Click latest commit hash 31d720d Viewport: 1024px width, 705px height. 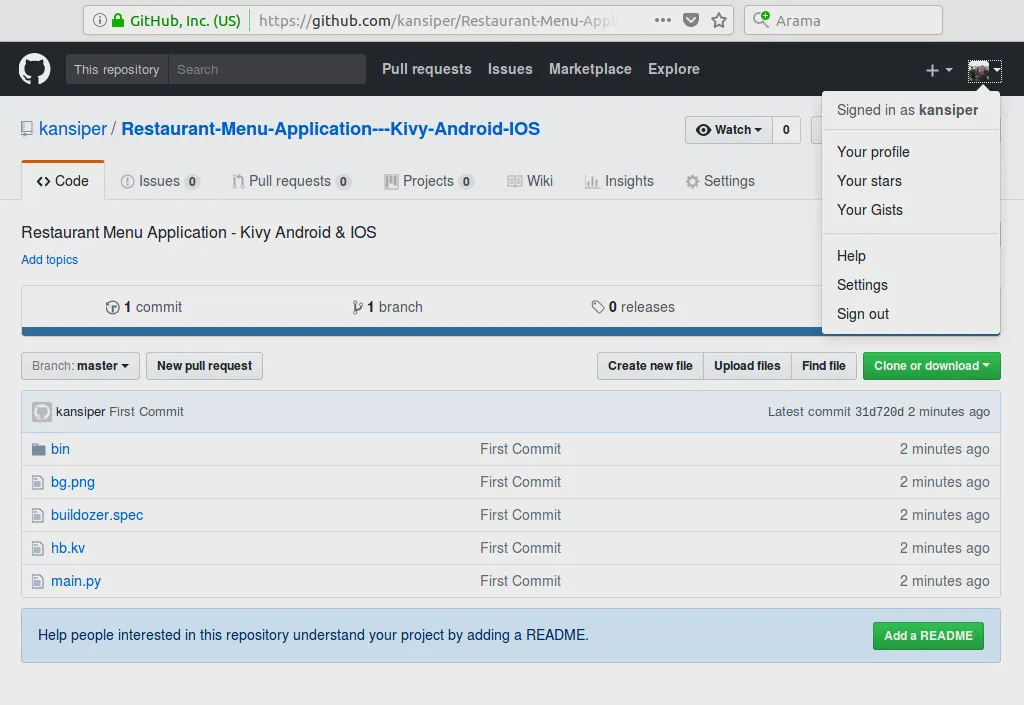tap(879, 412)
